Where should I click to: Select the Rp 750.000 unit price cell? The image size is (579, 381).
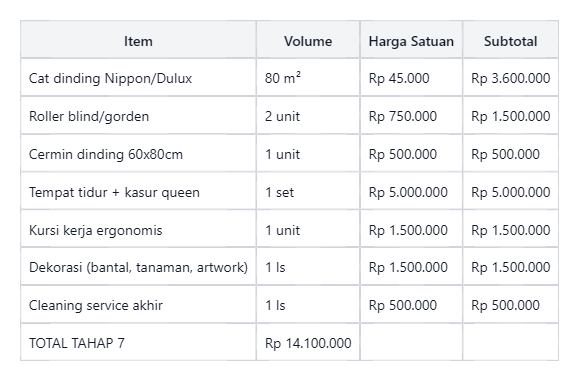[x=411, y=116]
